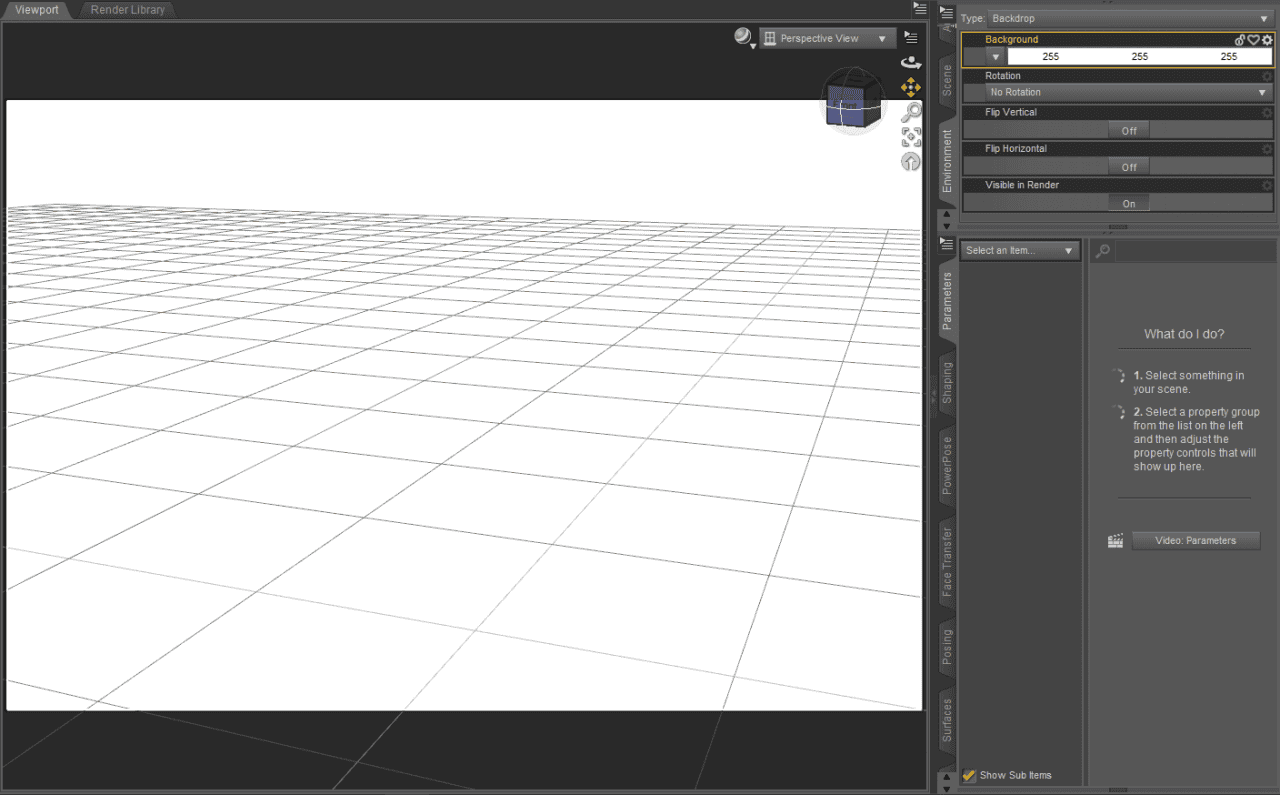Click the search magnifier in the Parameters pane

[1101, 250]
